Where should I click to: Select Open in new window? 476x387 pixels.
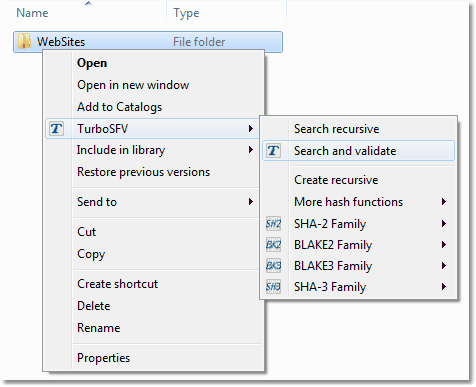[x=153, y=85]
